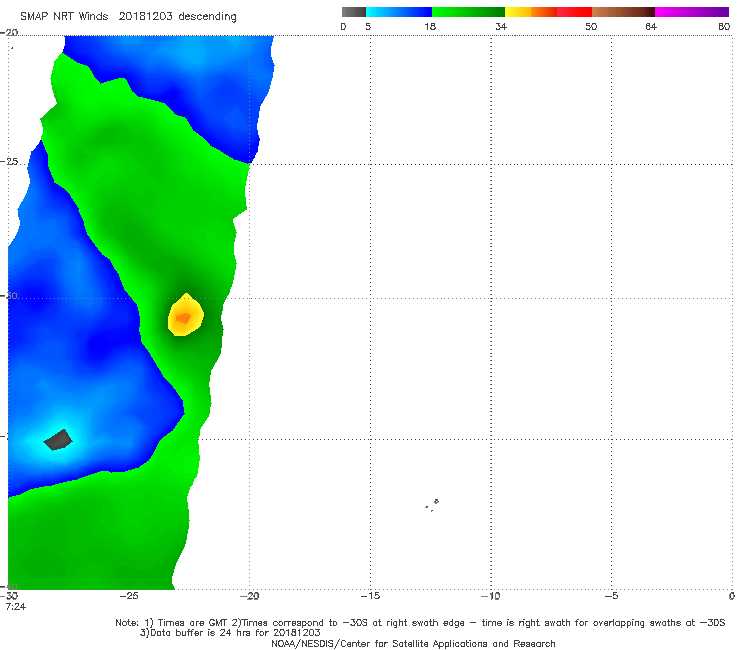Click the latitude label '-25' on left axis

(9, 162)
